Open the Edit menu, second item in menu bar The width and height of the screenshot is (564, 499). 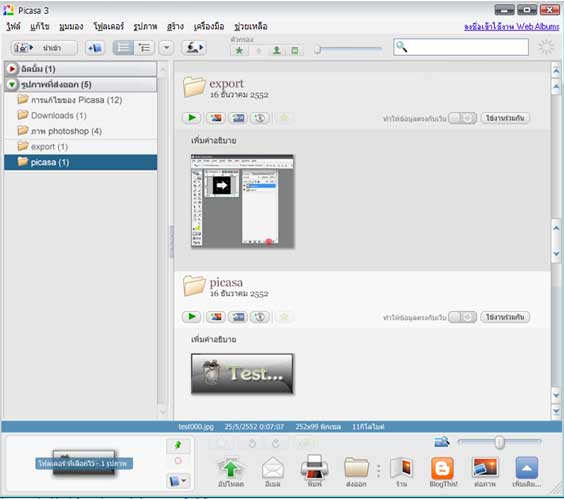(x=40, y=26)
